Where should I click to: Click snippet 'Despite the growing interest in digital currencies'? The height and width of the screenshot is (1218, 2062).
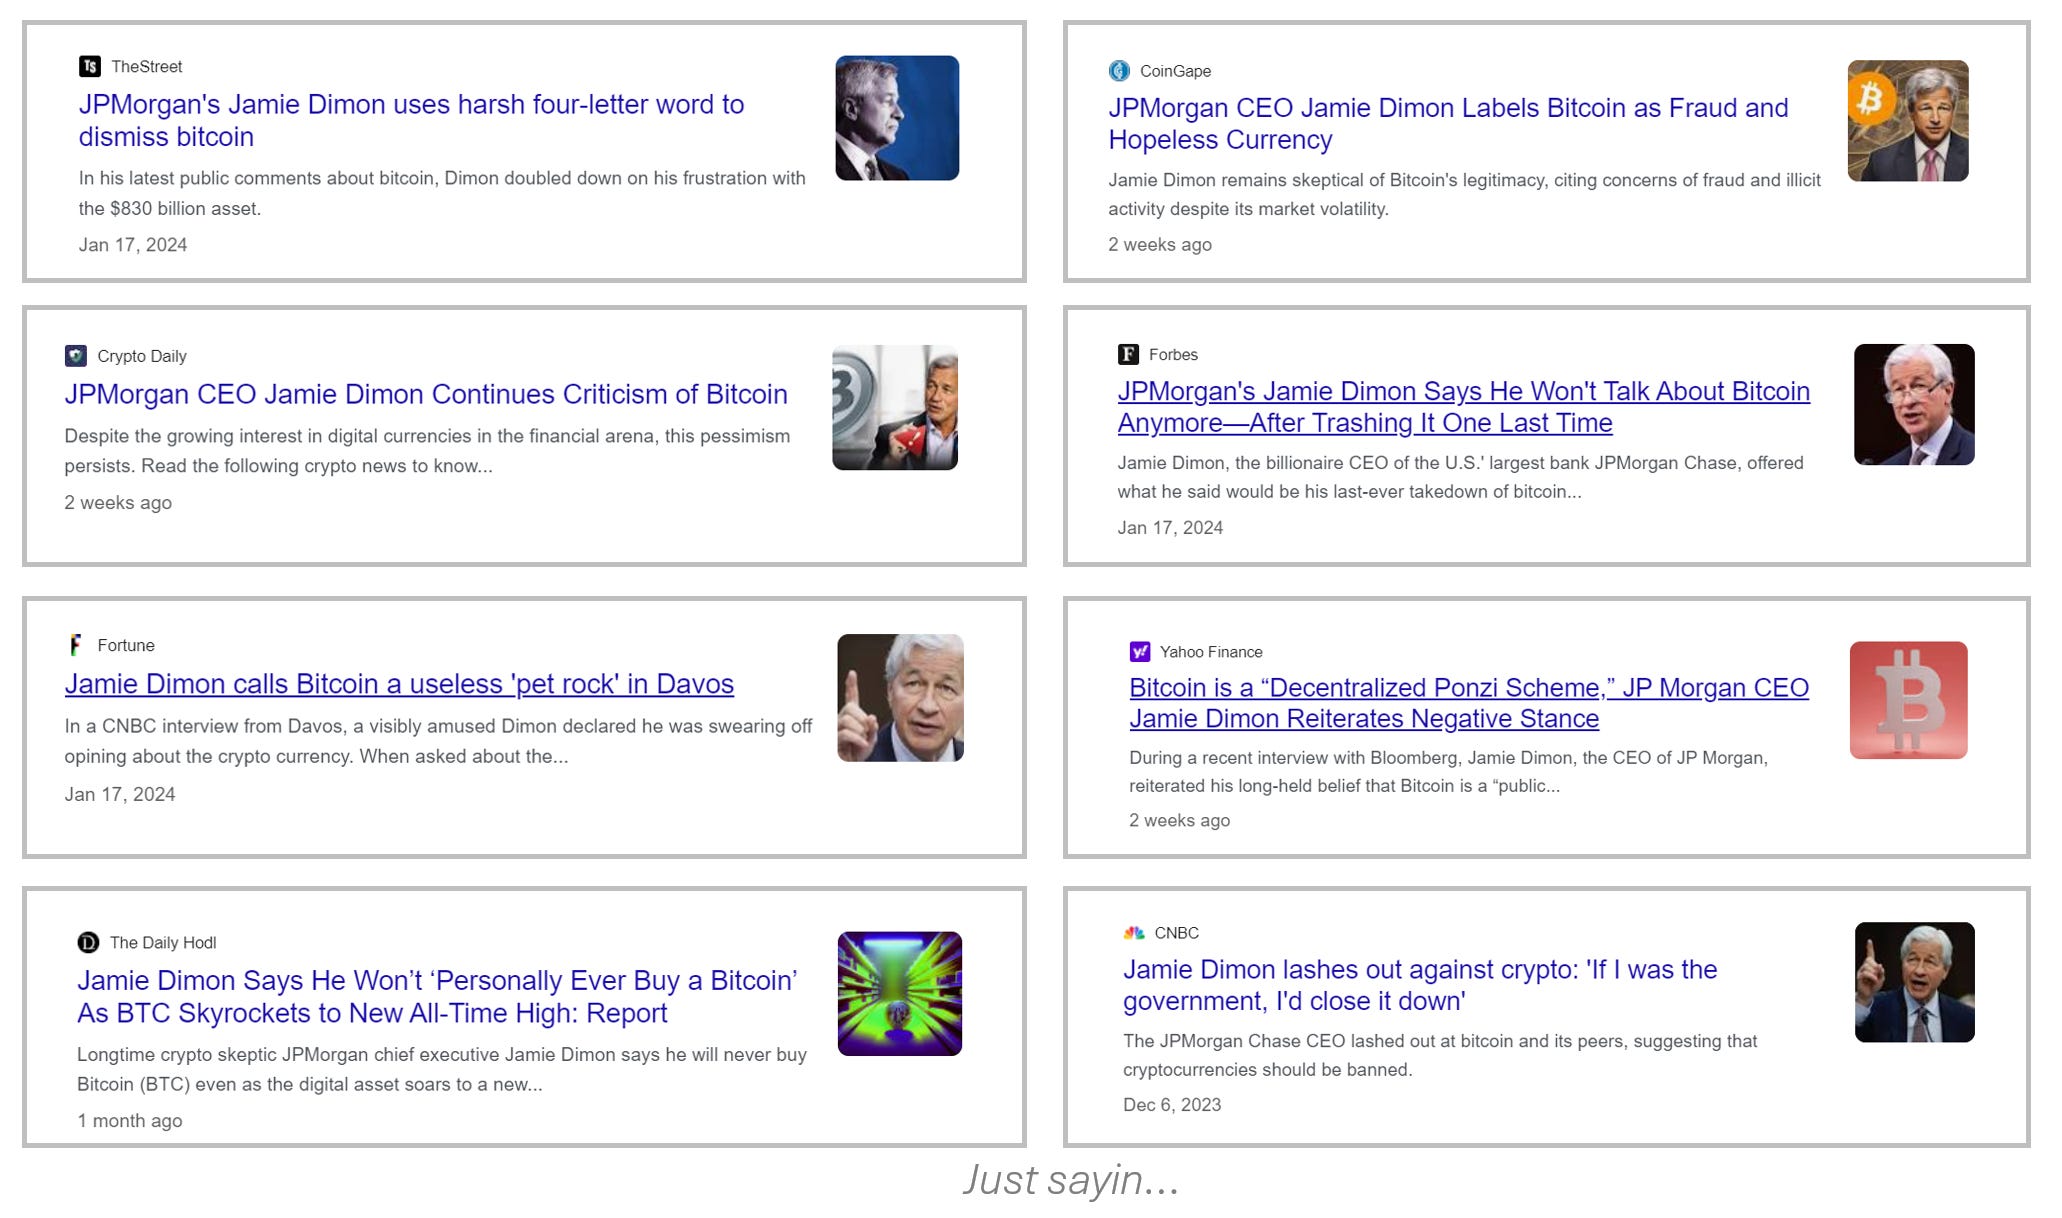[x=427, y=451]
